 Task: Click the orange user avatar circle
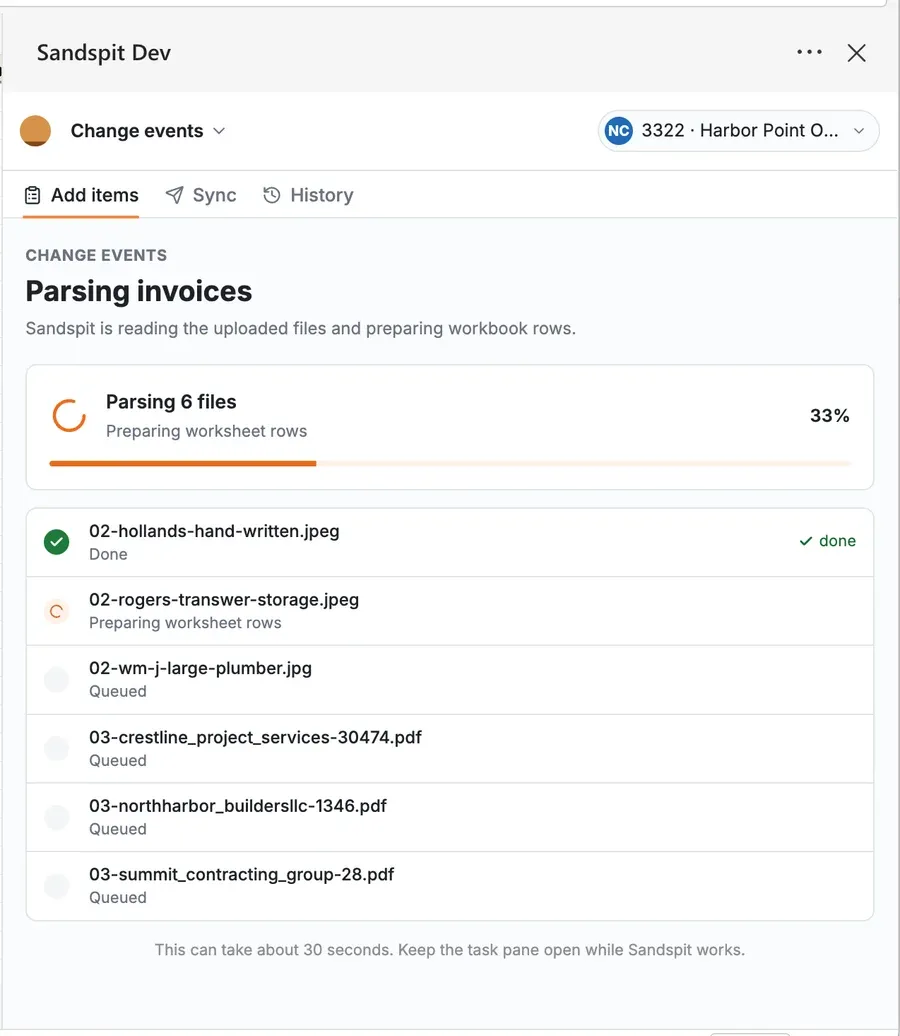pyautogui.click(x=36, y=131)
